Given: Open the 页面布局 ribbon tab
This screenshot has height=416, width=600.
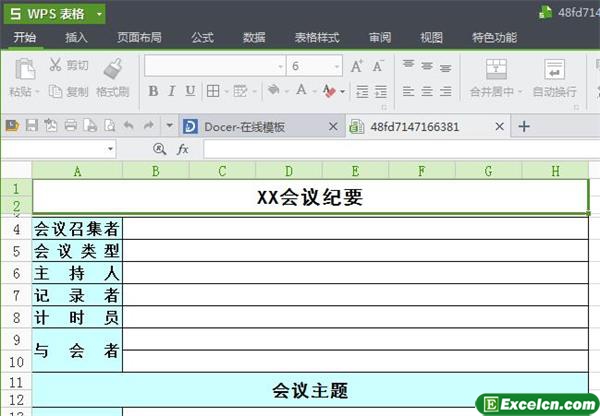Looking at the screenshot, I should pos(139,38).
